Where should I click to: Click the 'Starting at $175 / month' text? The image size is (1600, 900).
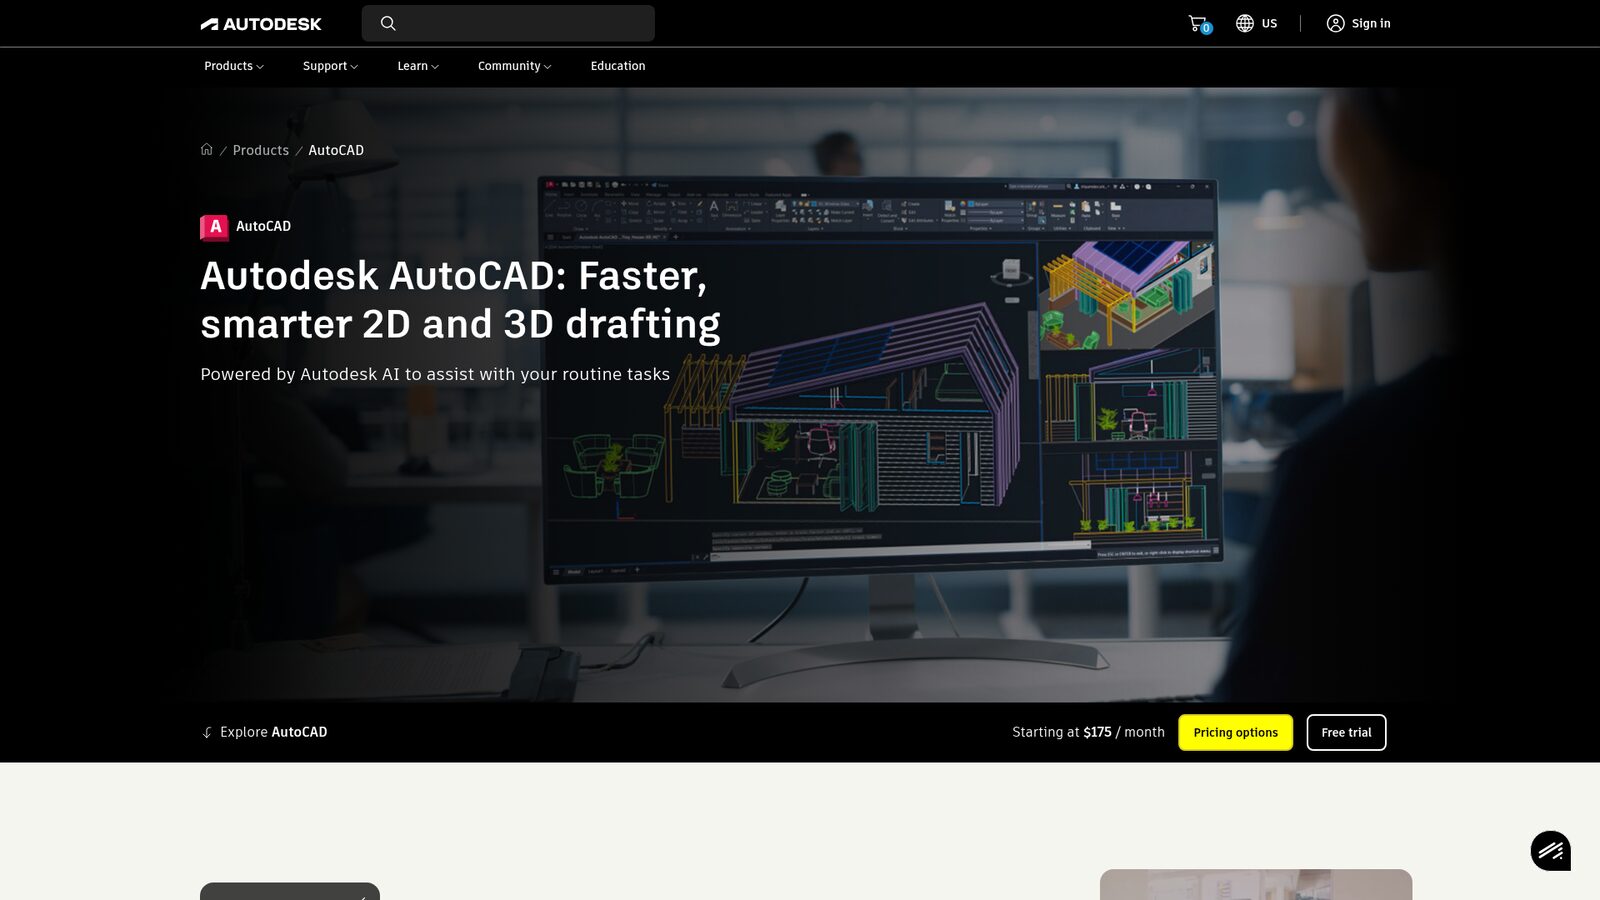coord(1088,732)
